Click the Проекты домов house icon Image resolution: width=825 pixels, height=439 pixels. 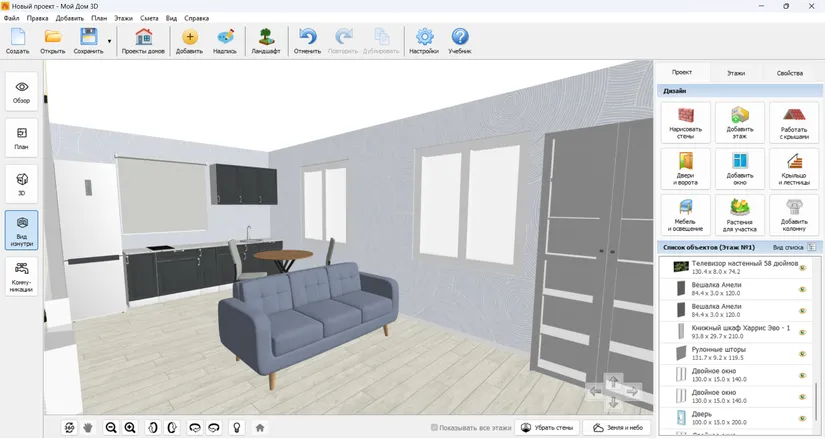pyautogui.click(x=143, y=41)
